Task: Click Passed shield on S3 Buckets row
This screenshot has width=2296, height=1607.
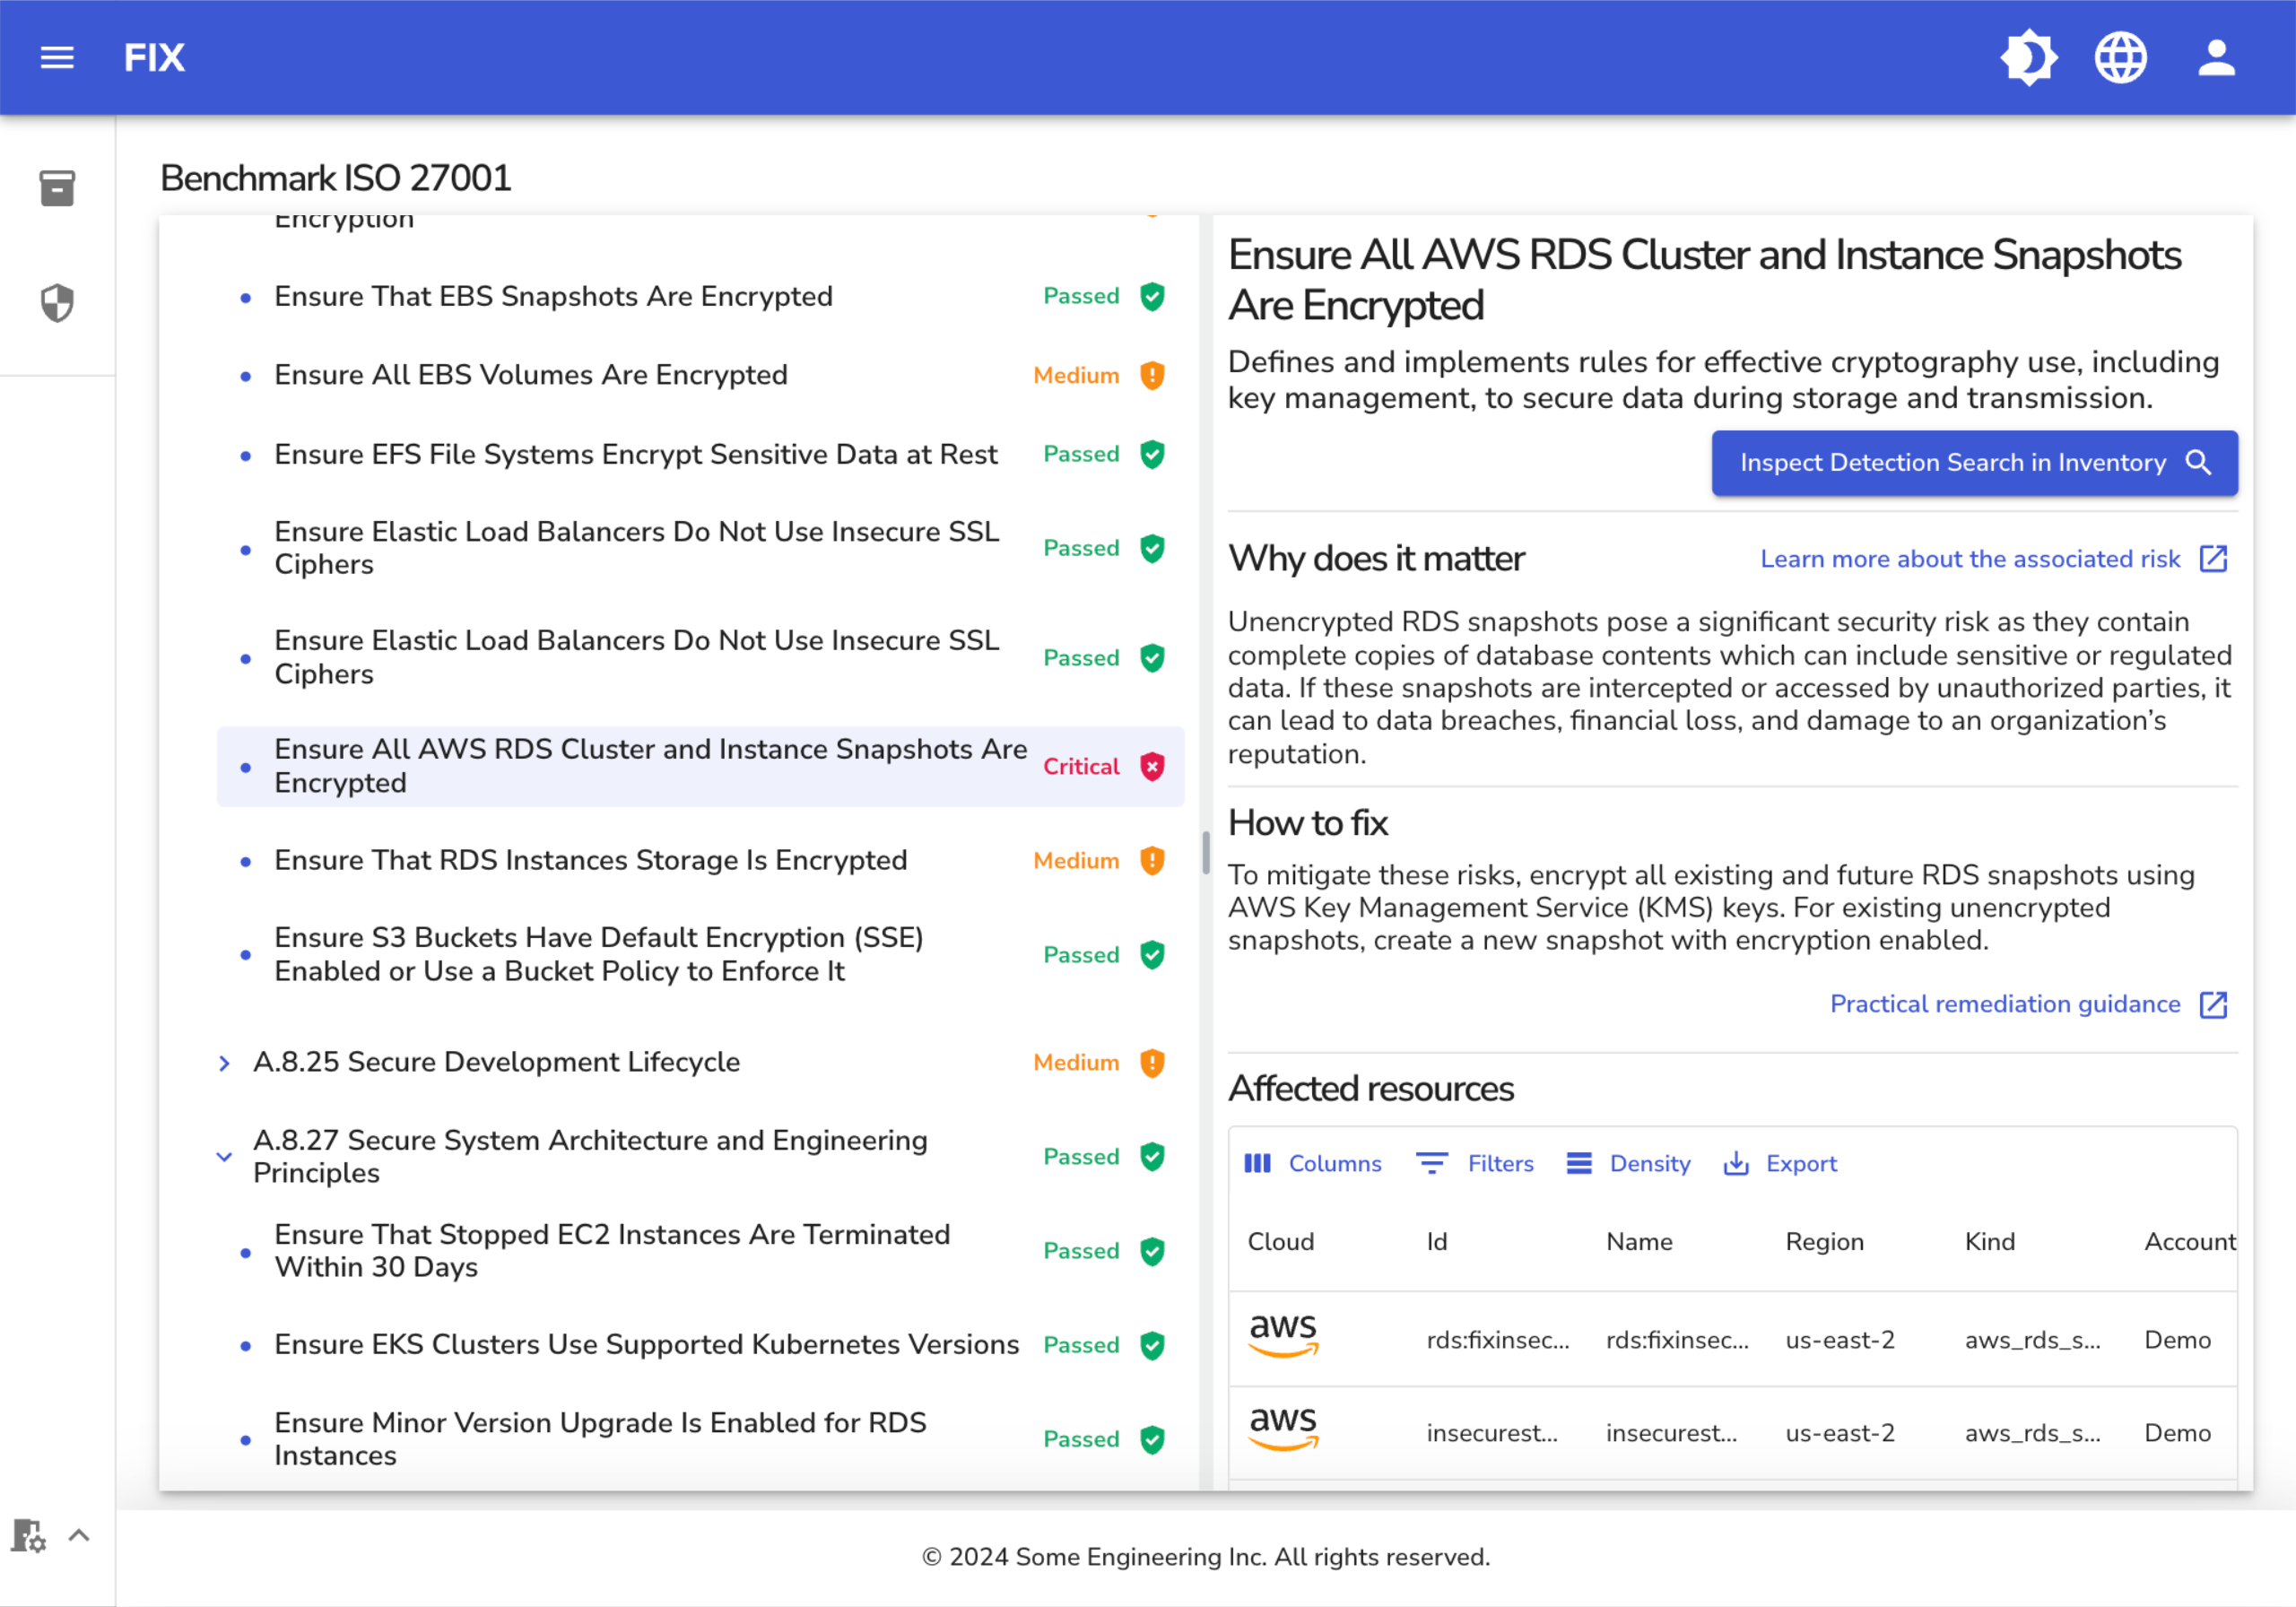Action: point(1152,954)
